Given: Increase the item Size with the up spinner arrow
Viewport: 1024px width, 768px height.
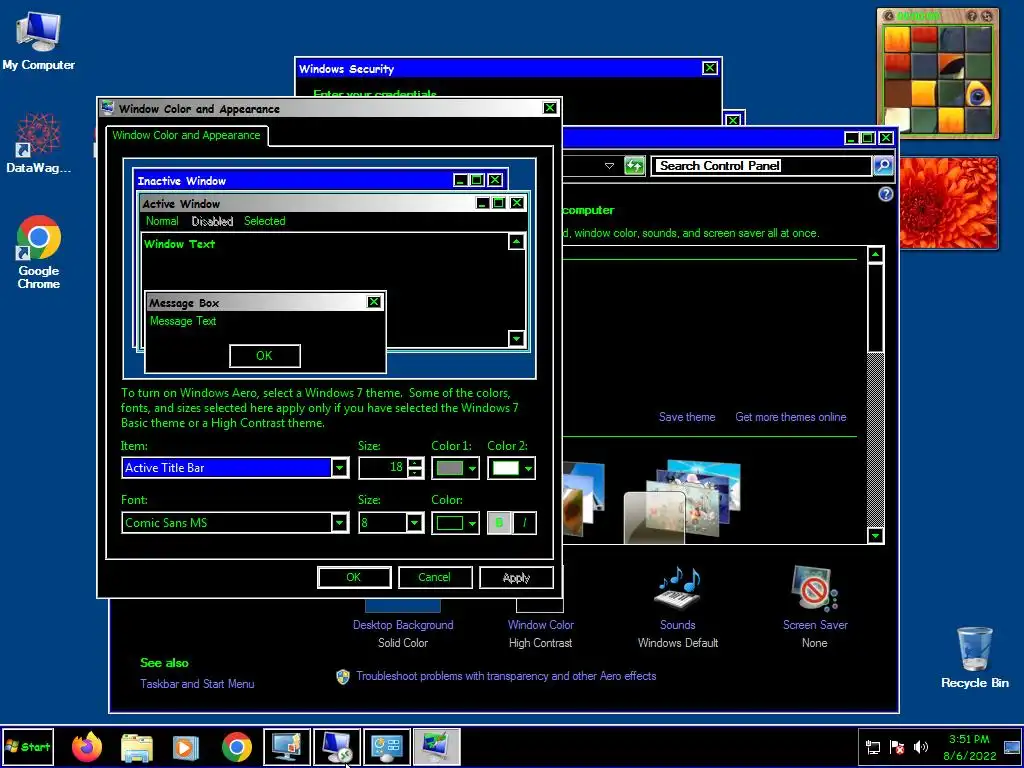Looking at the screenshot, I should click(415, 463).
